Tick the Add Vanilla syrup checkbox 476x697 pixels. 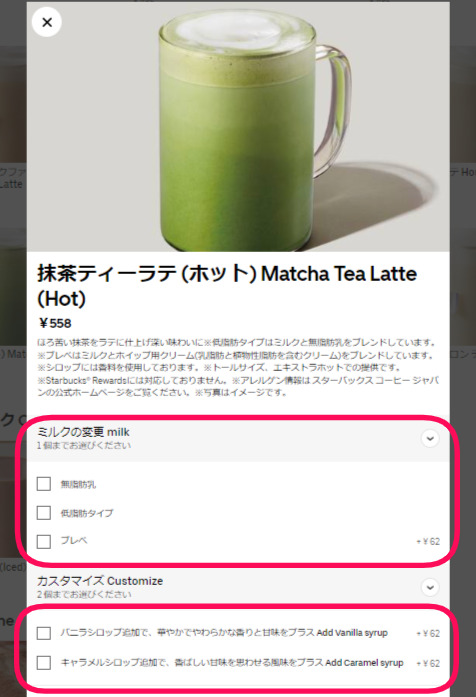click(x=44, y=633)
